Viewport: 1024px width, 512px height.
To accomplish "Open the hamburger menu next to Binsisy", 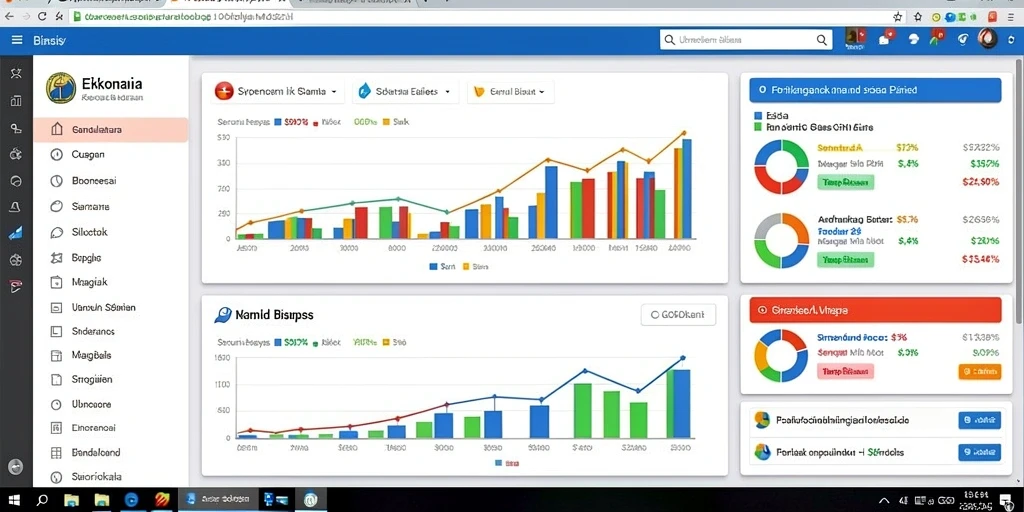I will (17, 40).
